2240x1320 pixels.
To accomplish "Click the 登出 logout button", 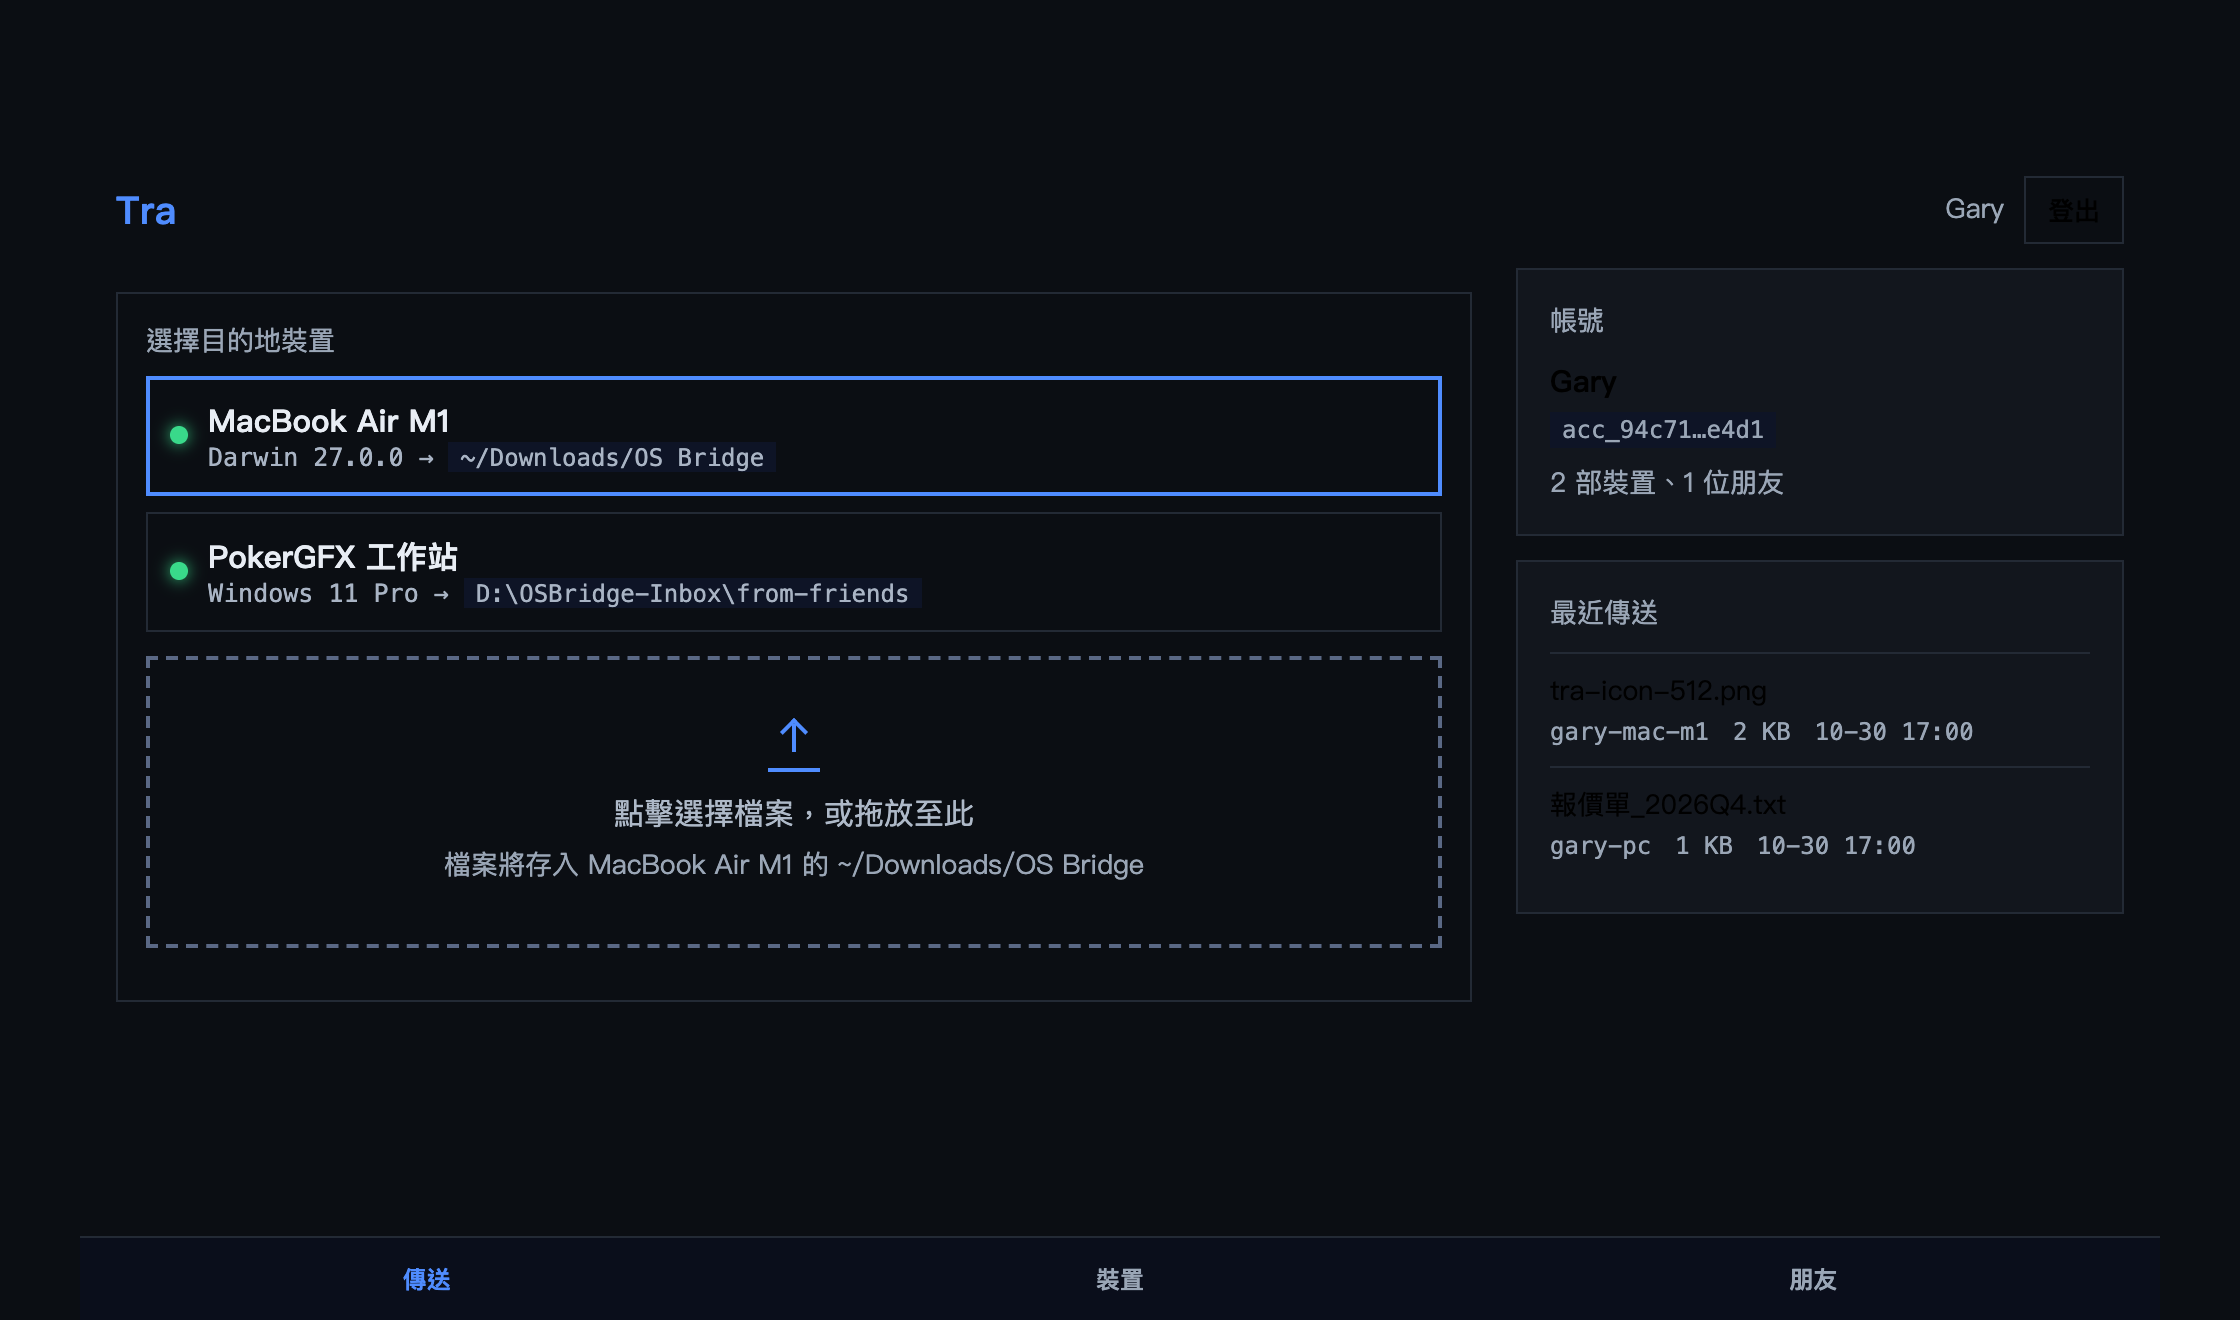I will point(2074,210).
